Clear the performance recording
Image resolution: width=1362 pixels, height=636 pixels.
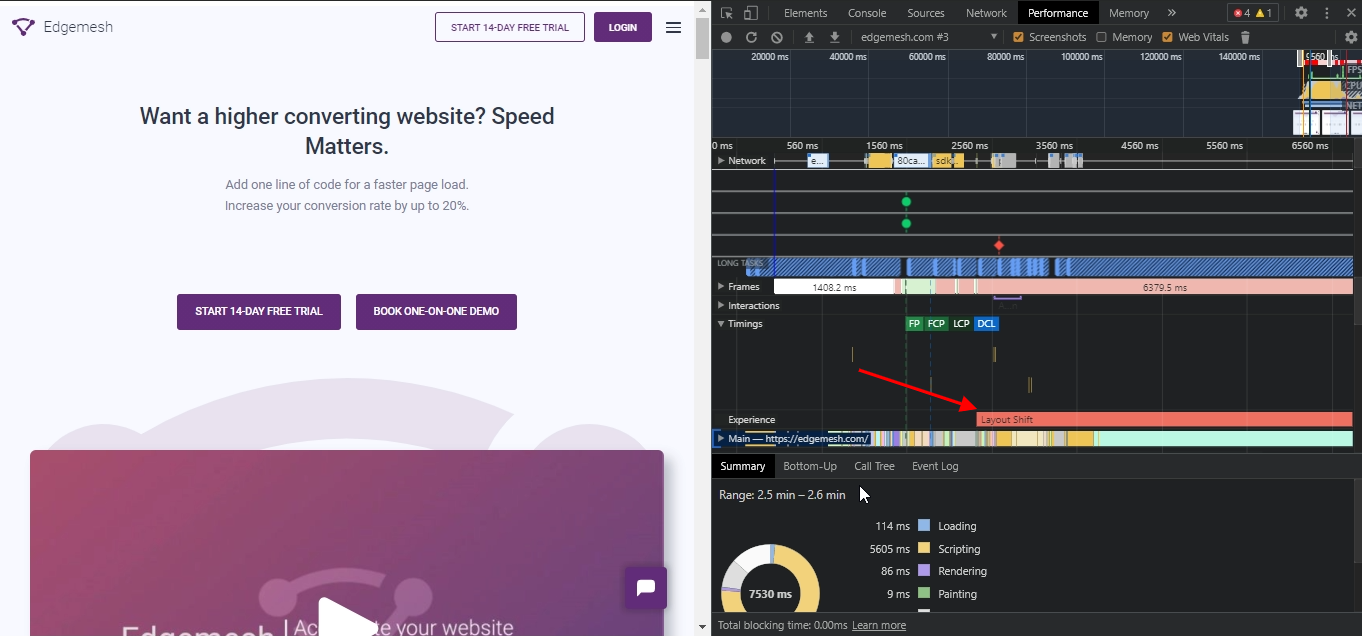pyautogui.click(x=777, y=37)
